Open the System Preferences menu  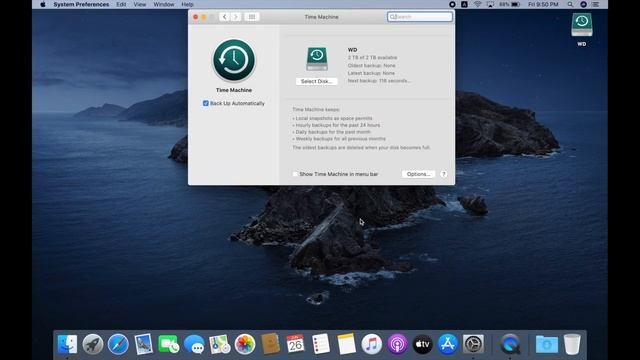(81, 4)
